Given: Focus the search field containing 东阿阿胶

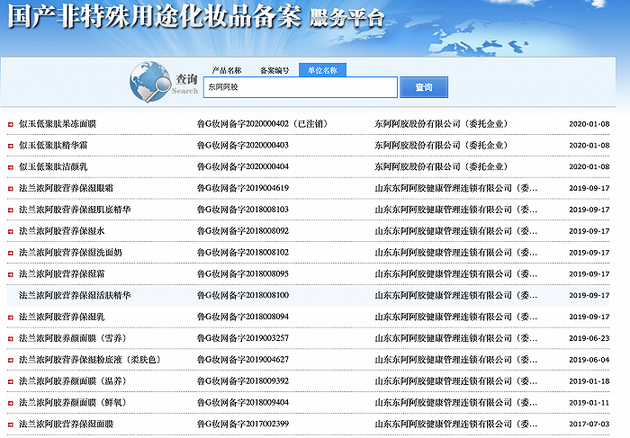Looking at the screenshot, I should click(300, 88).
